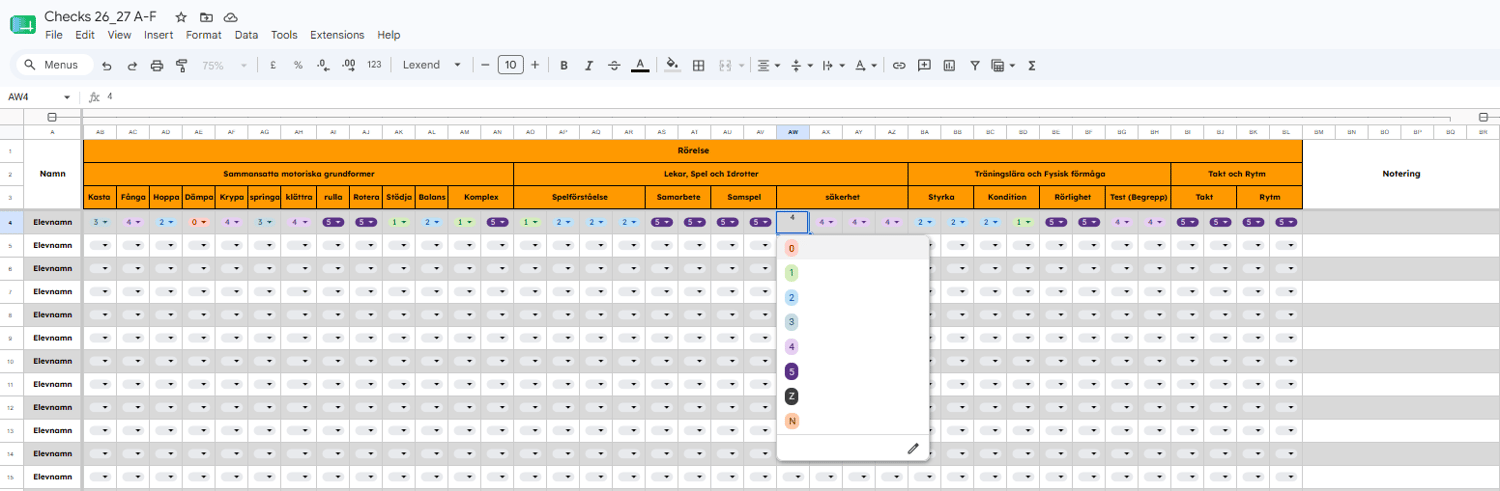
Task: Click the Increase decimal places icon
Action: coord(348,65)
